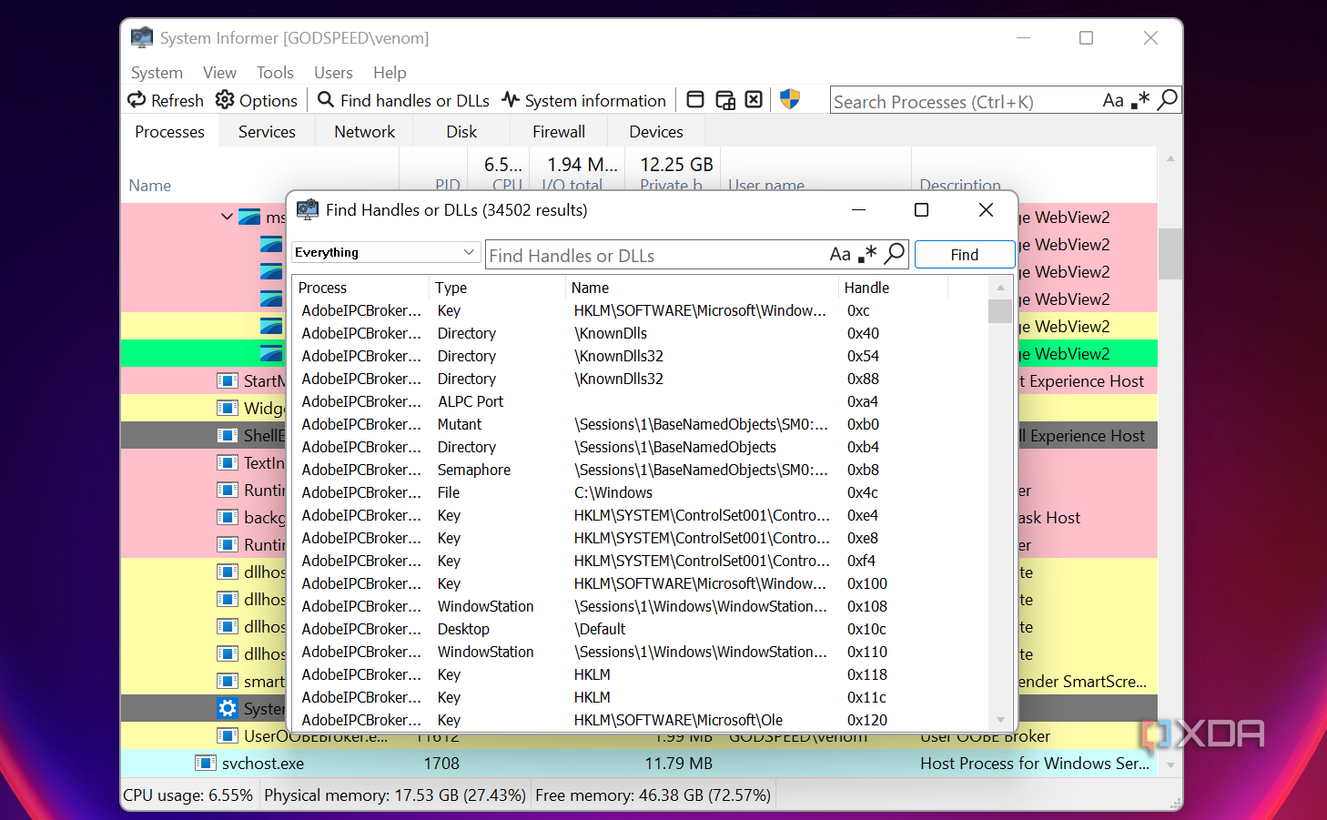This screenshot has width=1327, height=820.
Task: Click the System Informer title bar icon
Action: coord(142,38)
